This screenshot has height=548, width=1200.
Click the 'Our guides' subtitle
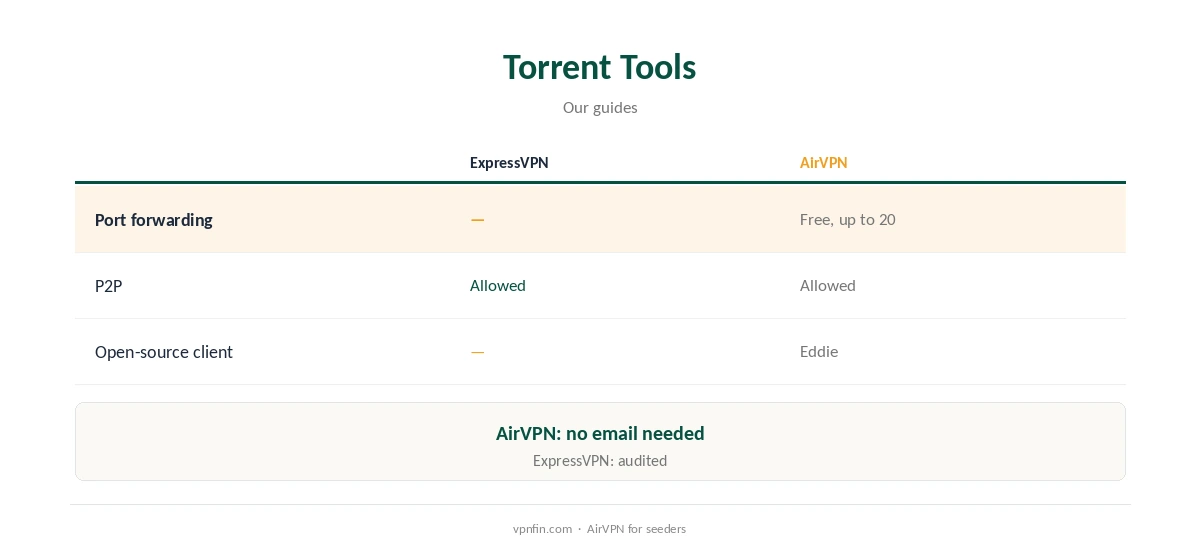click(x=600, y=107)
